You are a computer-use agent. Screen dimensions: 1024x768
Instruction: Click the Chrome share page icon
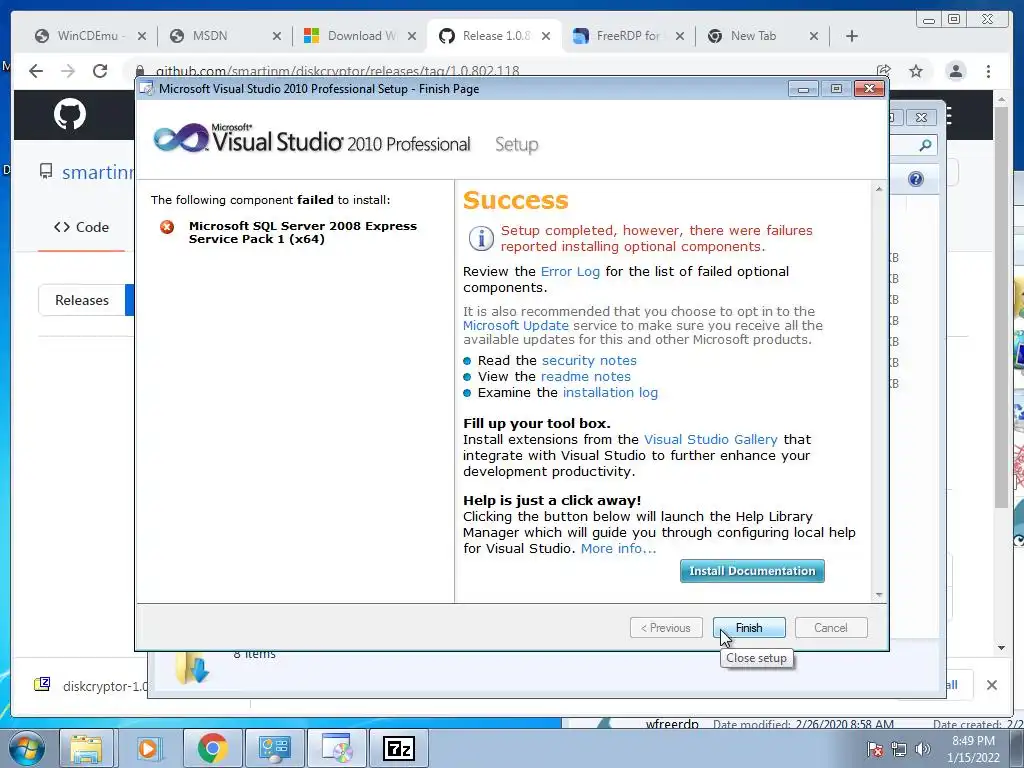[x=884, y=71]
